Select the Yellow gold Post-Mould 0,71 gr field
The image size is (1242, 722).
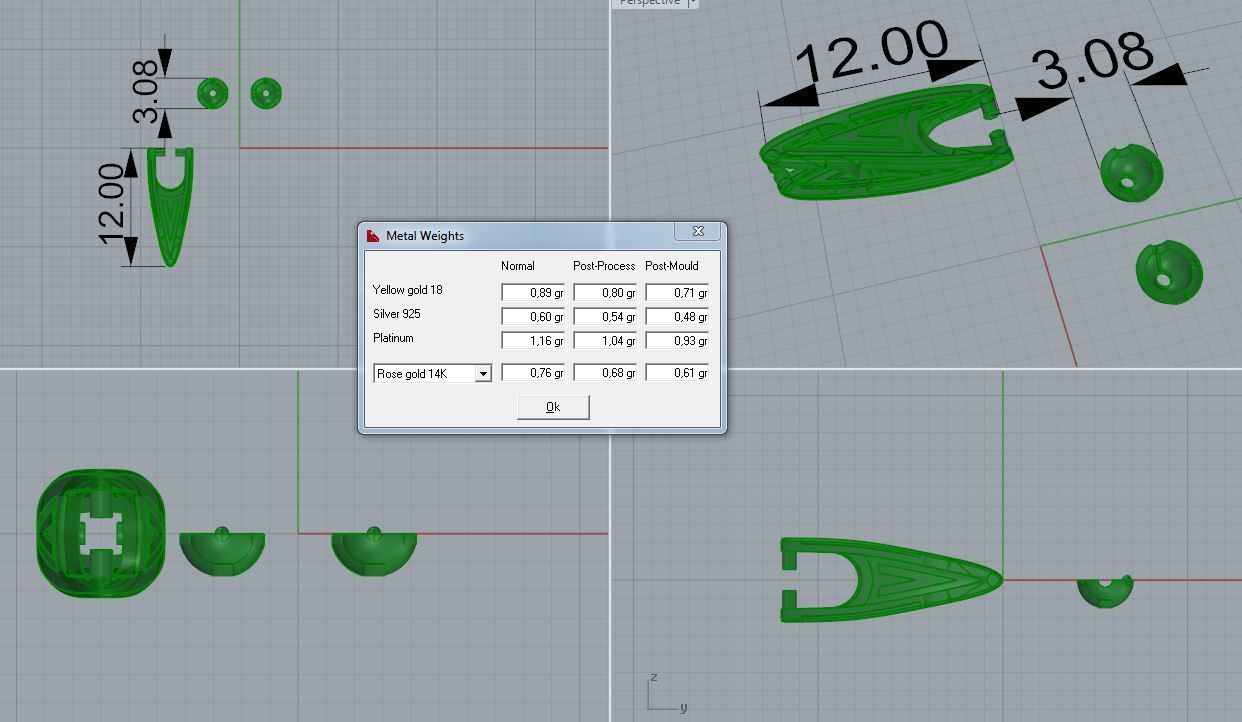coord(677,292)
